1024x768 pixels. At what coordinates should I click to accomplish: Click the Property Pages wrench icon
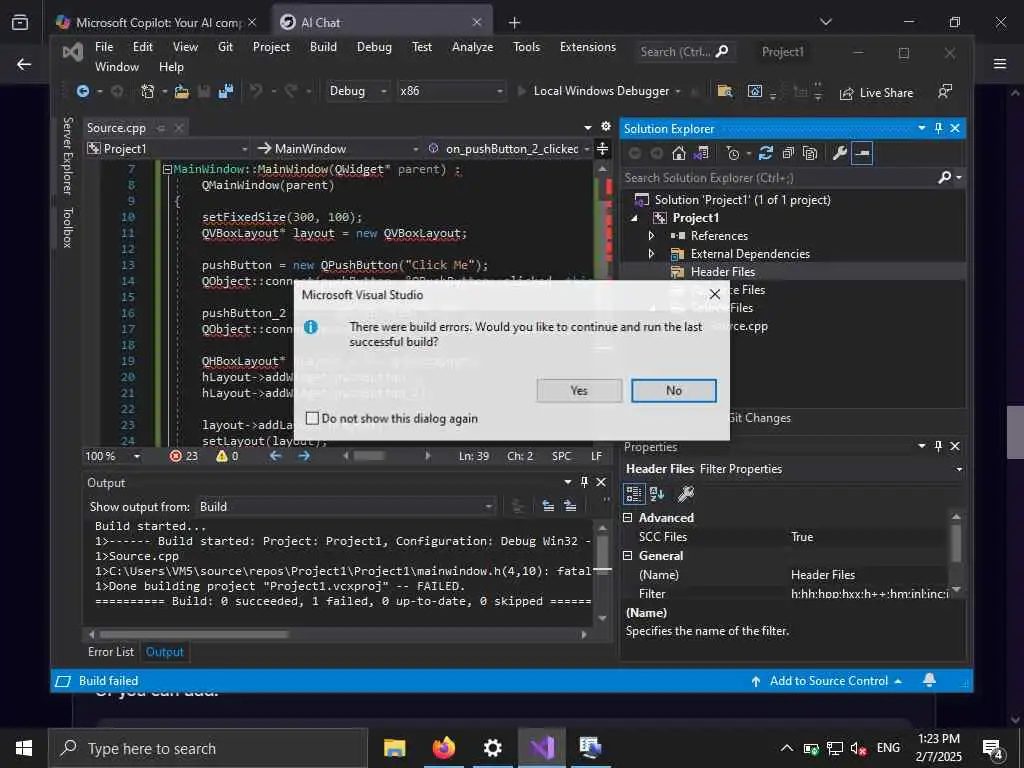686,494
